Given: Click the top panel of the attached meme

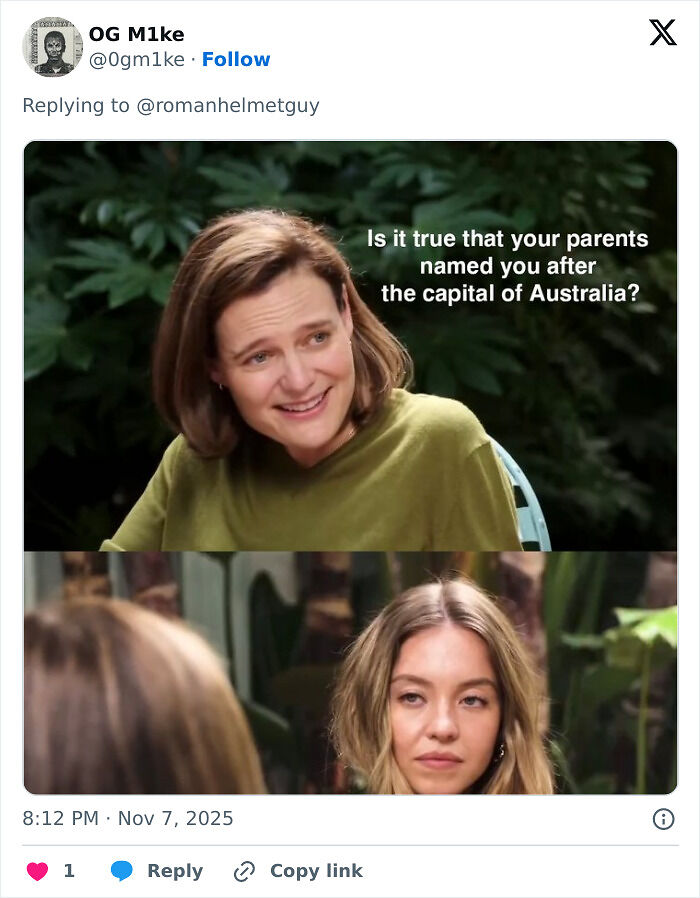Looking at the screenshot, I should 350,350.
